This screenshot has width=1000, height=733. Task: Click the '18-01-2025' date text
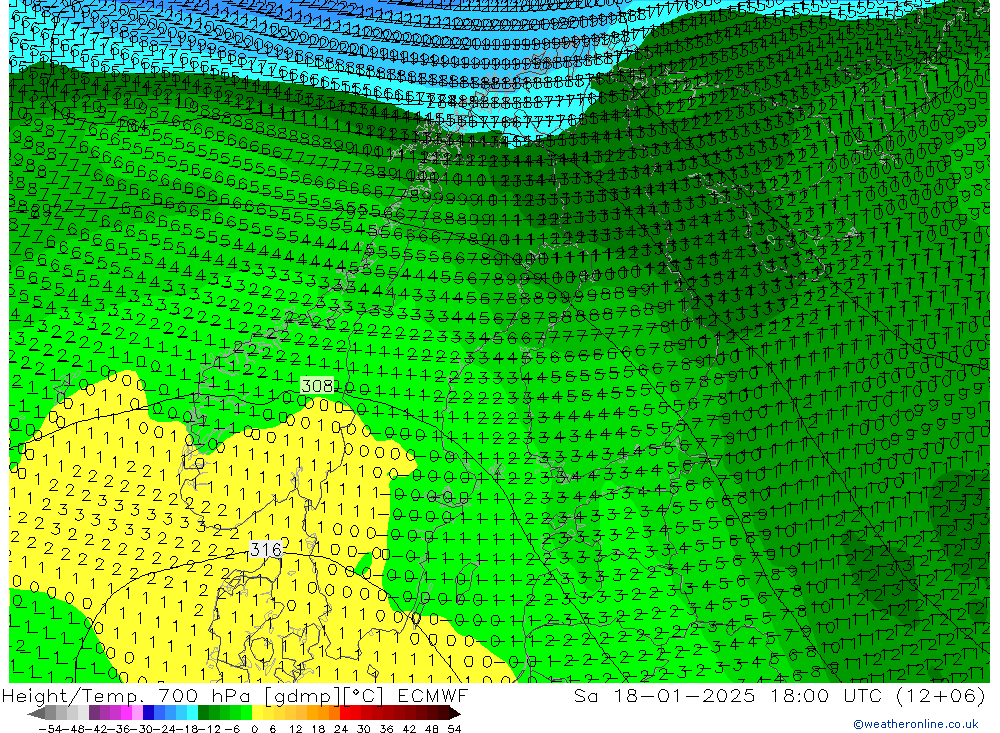(684, 696)
